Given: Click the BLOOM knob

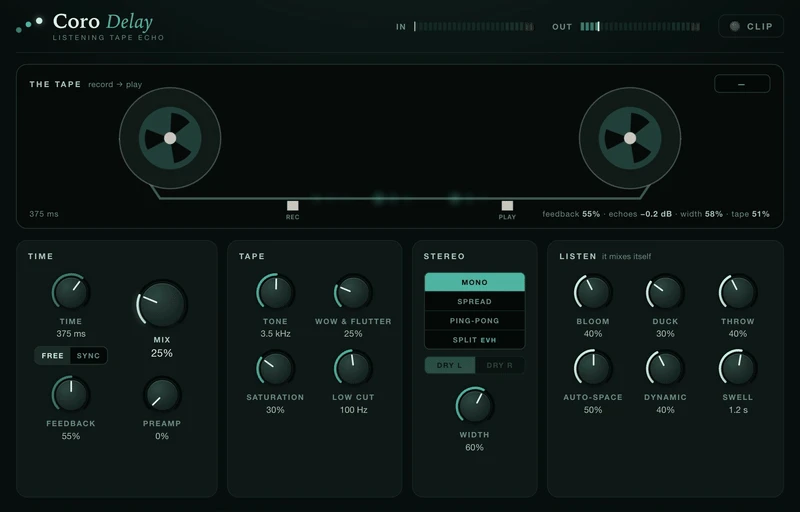Looking at the screenshot, I should [x=593, y=292].
